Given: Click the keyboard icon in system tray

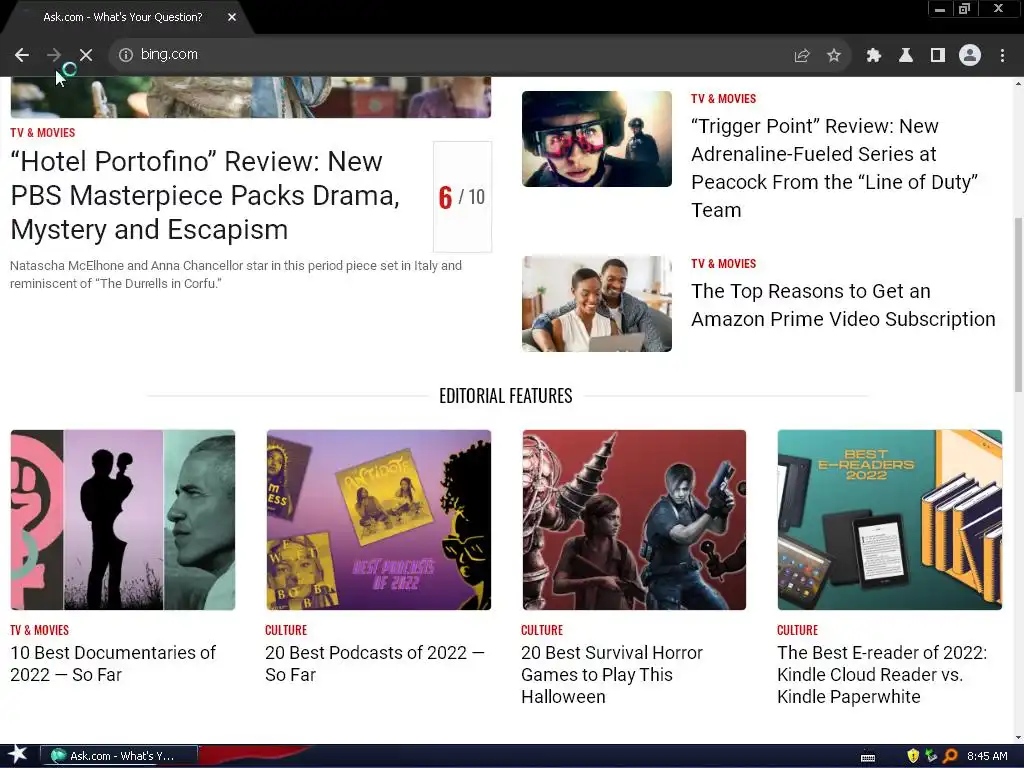Looking at the screenshot, I should pos(868,757).
